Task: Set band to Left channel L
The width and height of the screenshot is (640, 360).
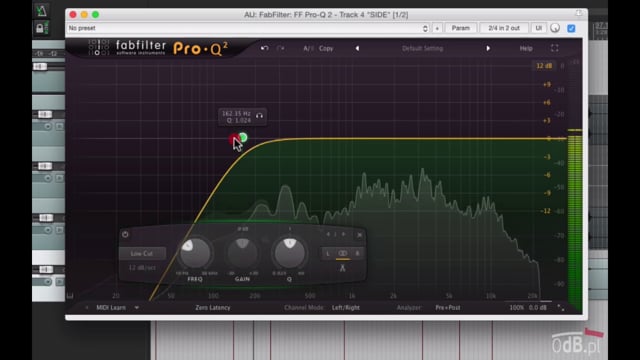Action: [x=327, y=253]
